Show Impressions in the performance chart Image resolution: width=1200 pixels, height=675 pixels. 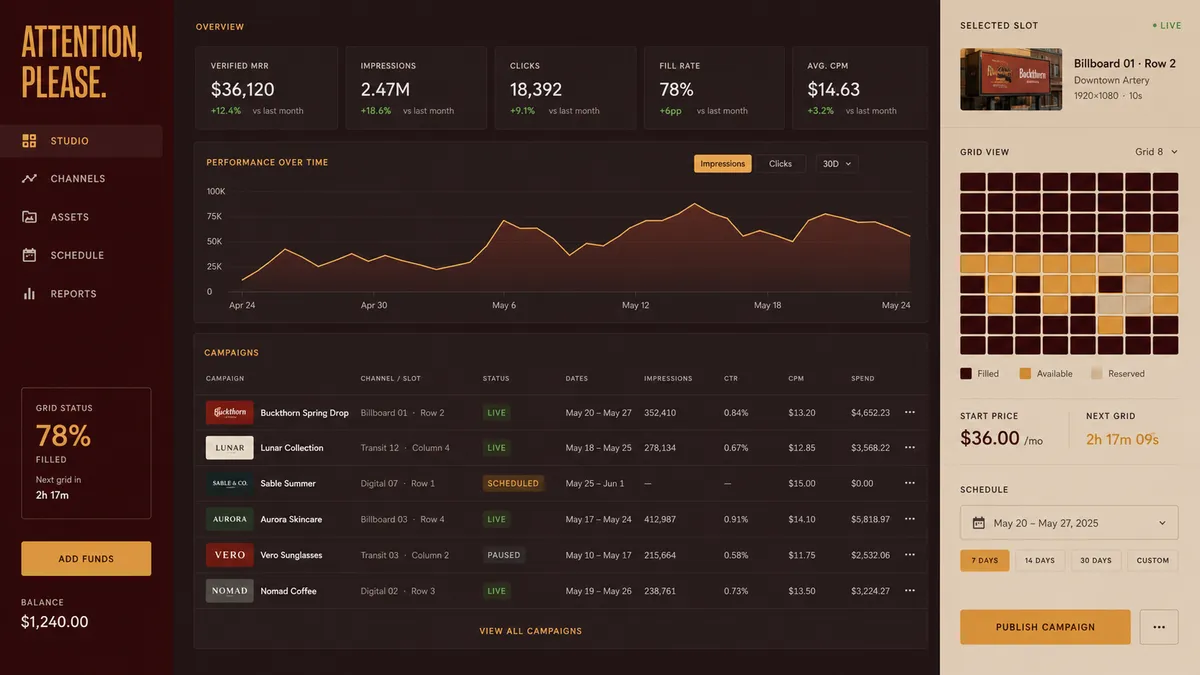pos(723,164)
